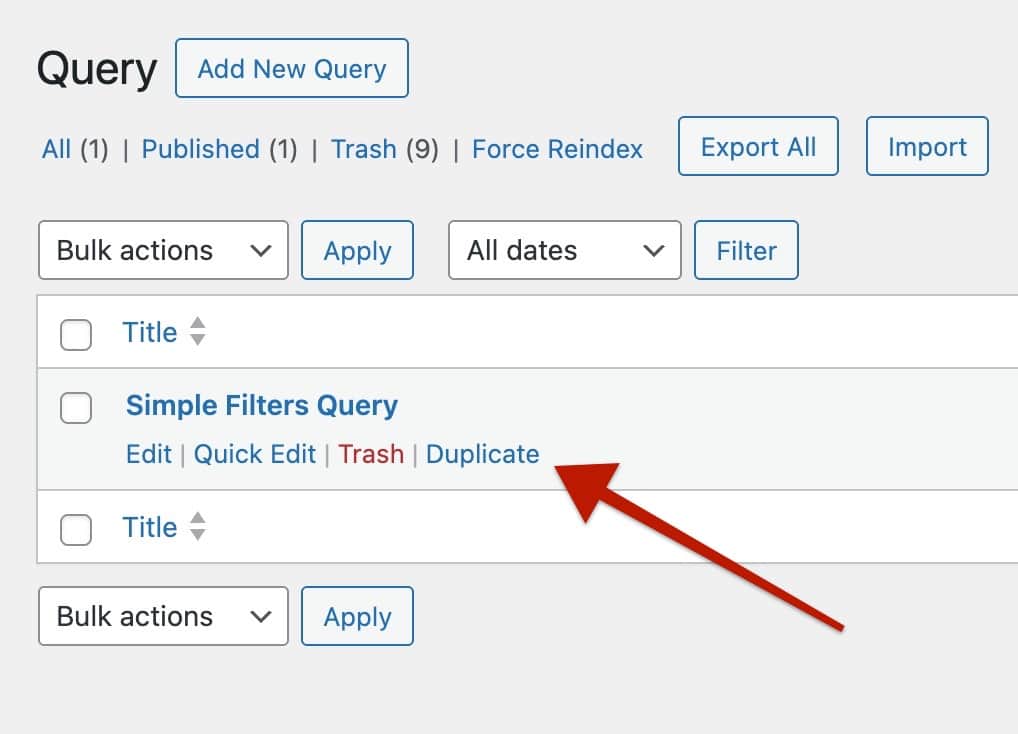1018x734 pixels.
Task: Show only Published queries
Action: [x=200, y=149]
